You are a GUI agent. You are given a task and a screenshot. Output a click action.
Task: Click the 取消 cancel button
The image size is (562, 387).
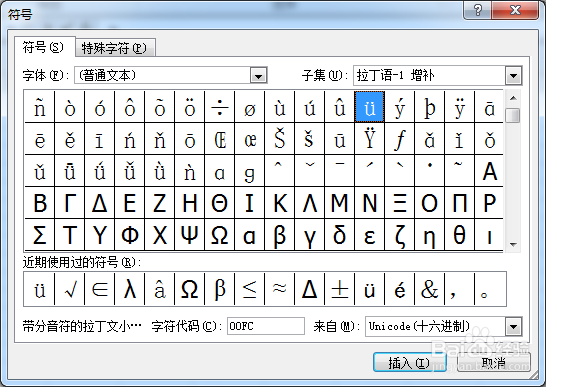coord(494,363)
